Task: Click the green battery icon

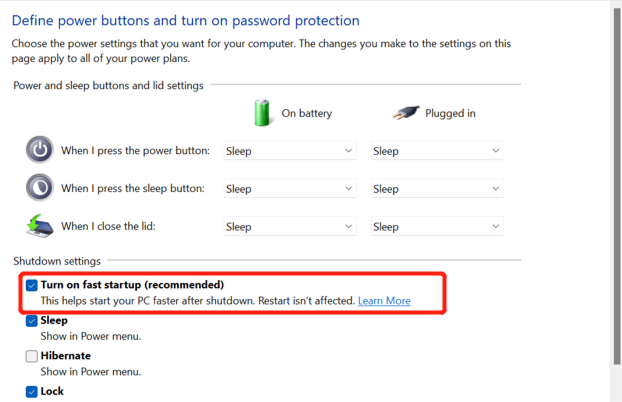Action: tap(263, 112)
